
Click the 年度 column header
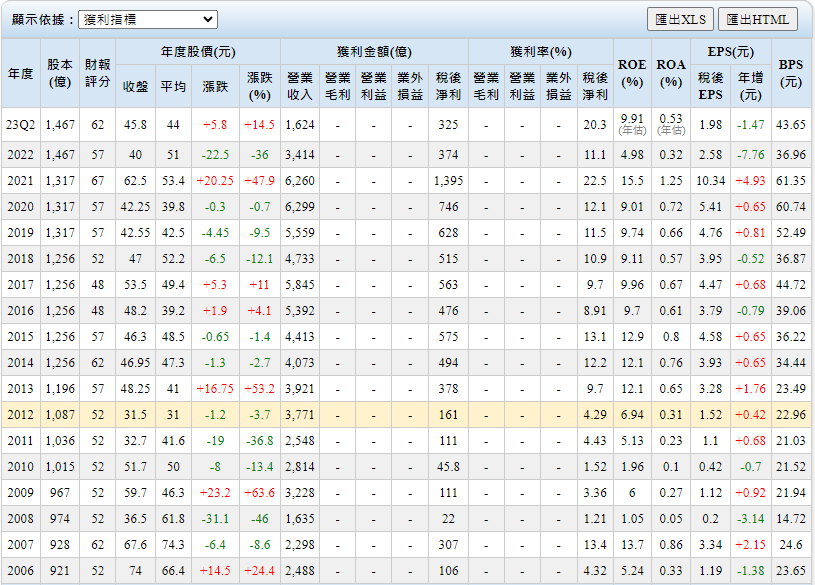click(21, 74)
